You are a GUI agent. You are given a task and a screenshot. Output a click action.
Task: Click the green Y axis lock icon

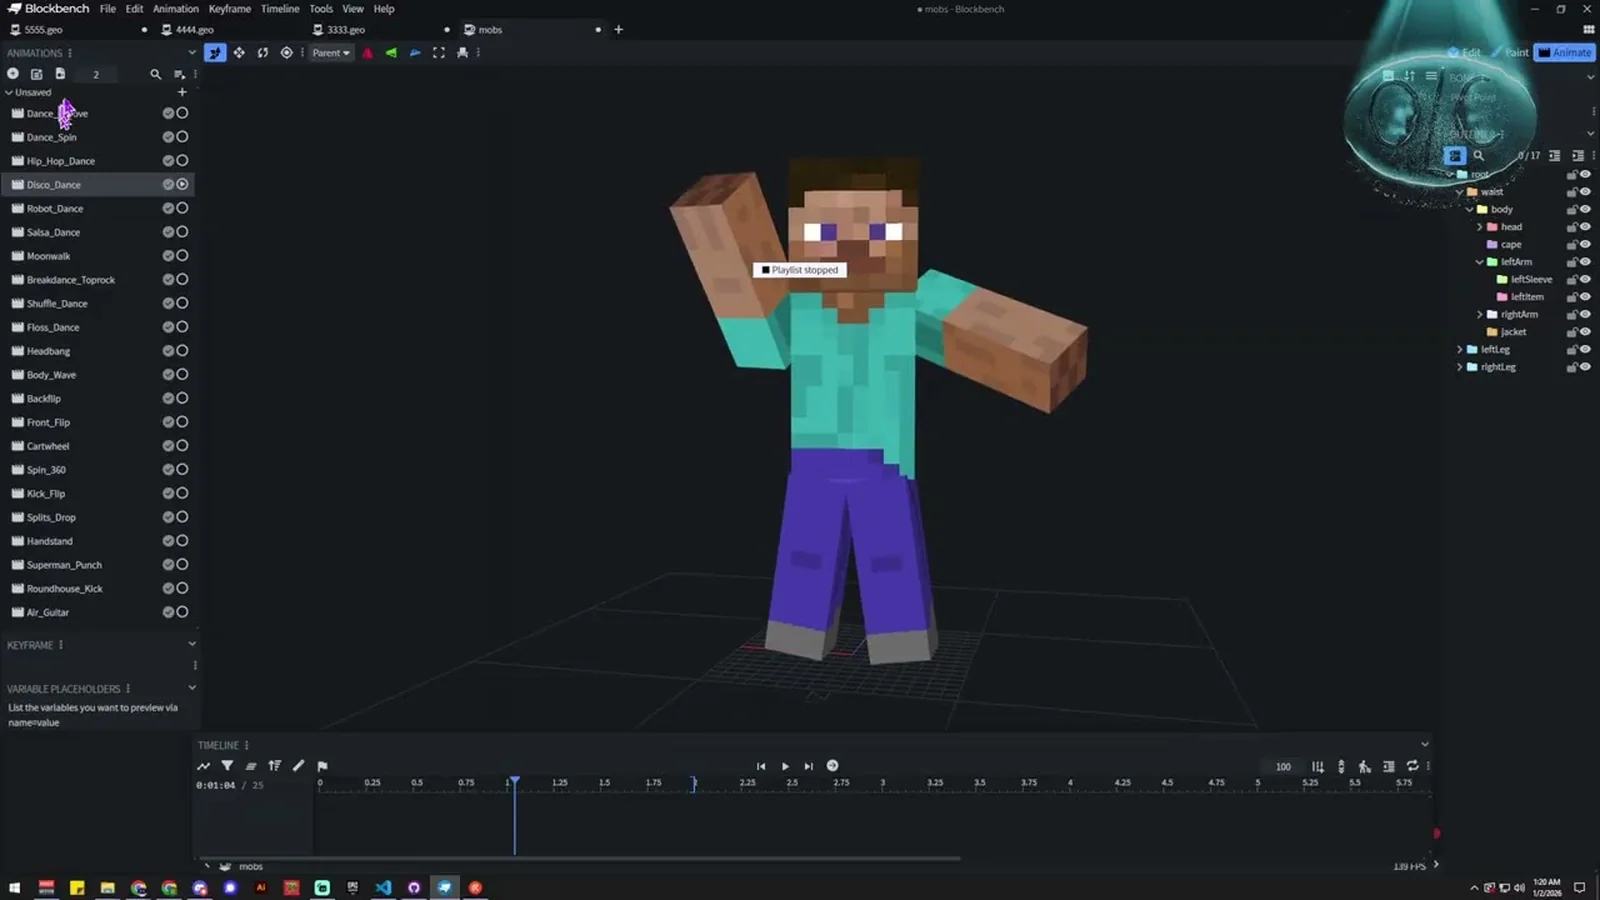391,53
